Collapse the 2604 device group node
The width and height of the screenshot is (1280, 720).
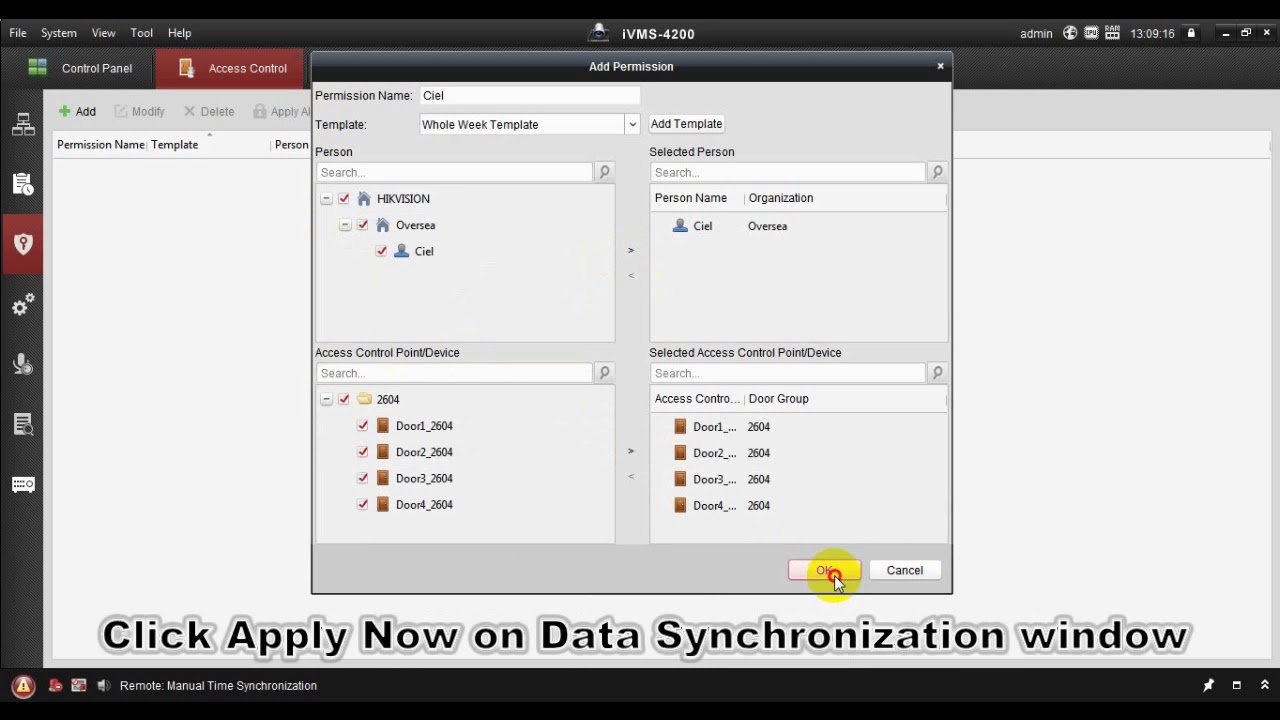tap(326, 399)
